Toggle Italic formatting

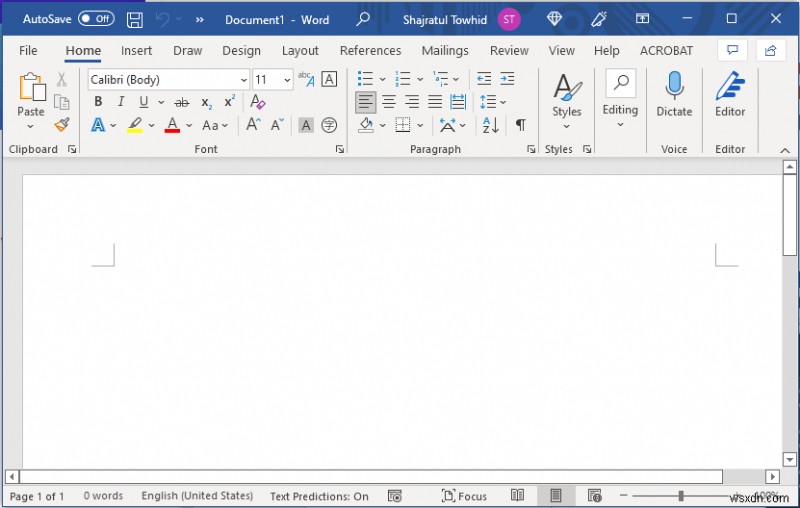pyautogui.click(x=121, y=102)
